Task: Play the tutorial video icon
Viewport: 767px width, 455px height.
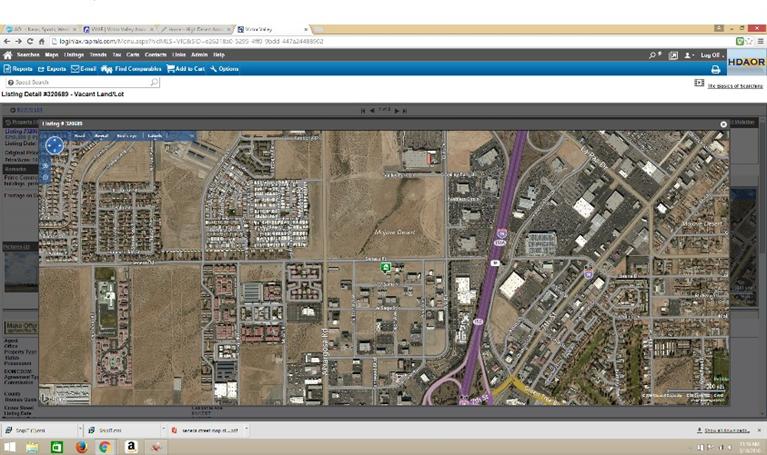Action: (x=699, y=83)
